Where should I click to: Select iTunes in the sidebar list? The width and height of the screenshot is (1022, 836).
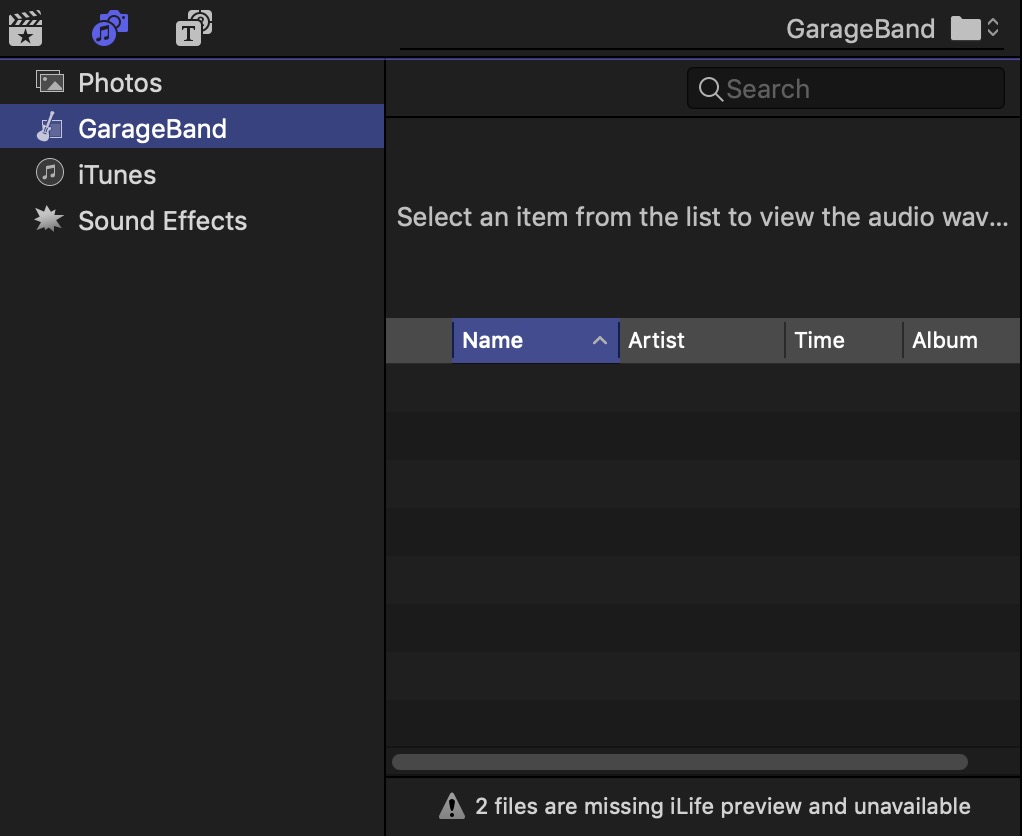tap(117, 174)
